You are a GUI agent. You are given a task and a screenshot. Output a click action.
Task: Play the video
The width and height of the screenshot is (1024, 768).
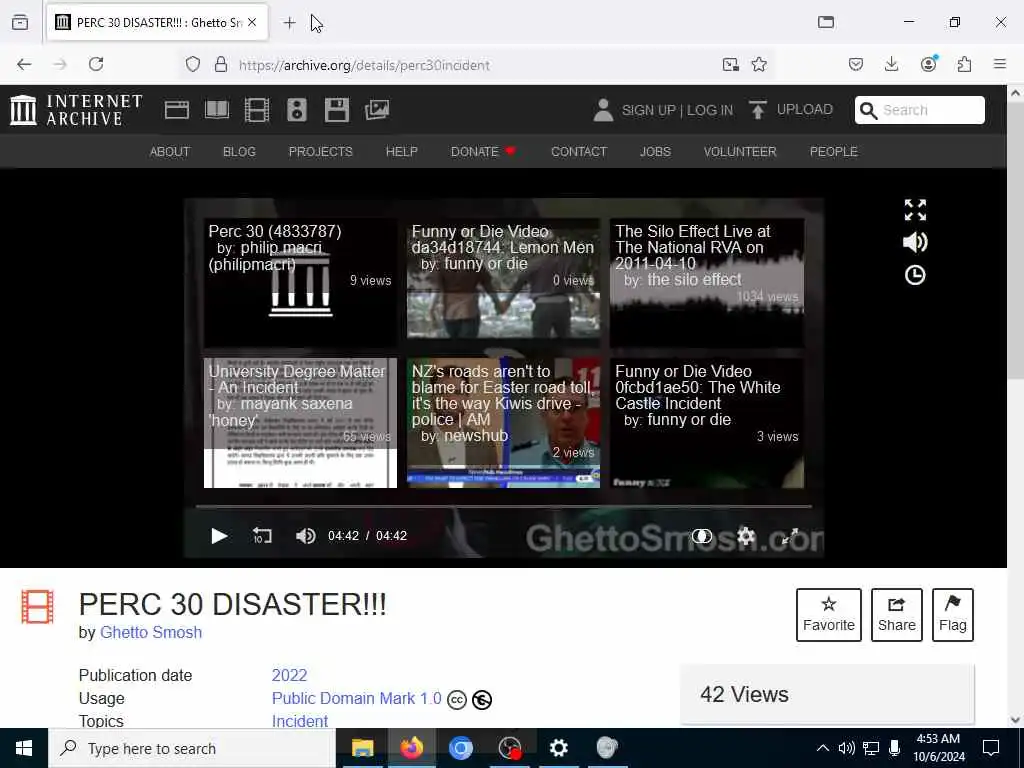[x=219, y=536]
